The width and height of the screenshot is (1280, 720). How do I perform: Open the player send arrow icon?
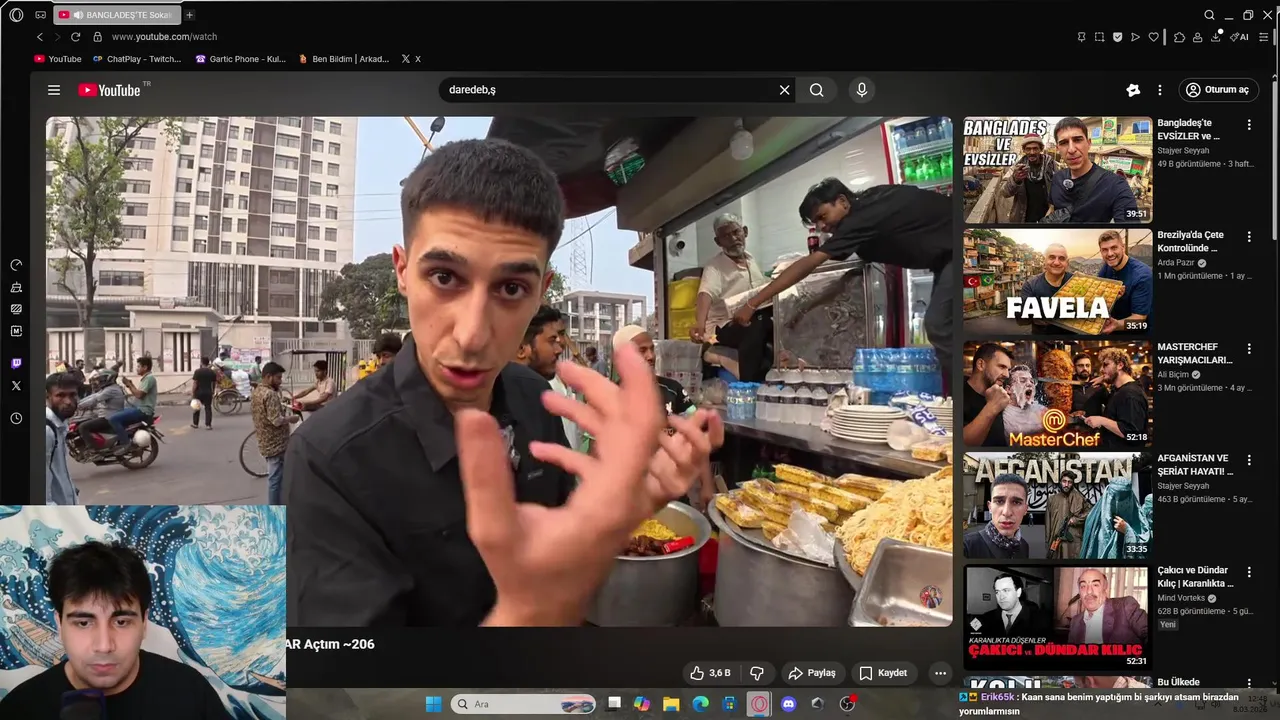coord(1135,37)
